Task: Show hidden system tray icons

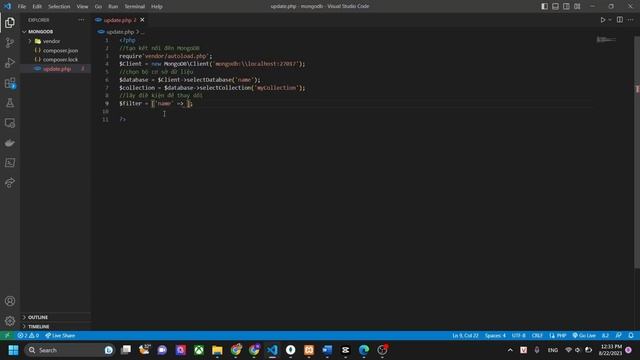Action: pyautogui.click(x=510, y=350)
